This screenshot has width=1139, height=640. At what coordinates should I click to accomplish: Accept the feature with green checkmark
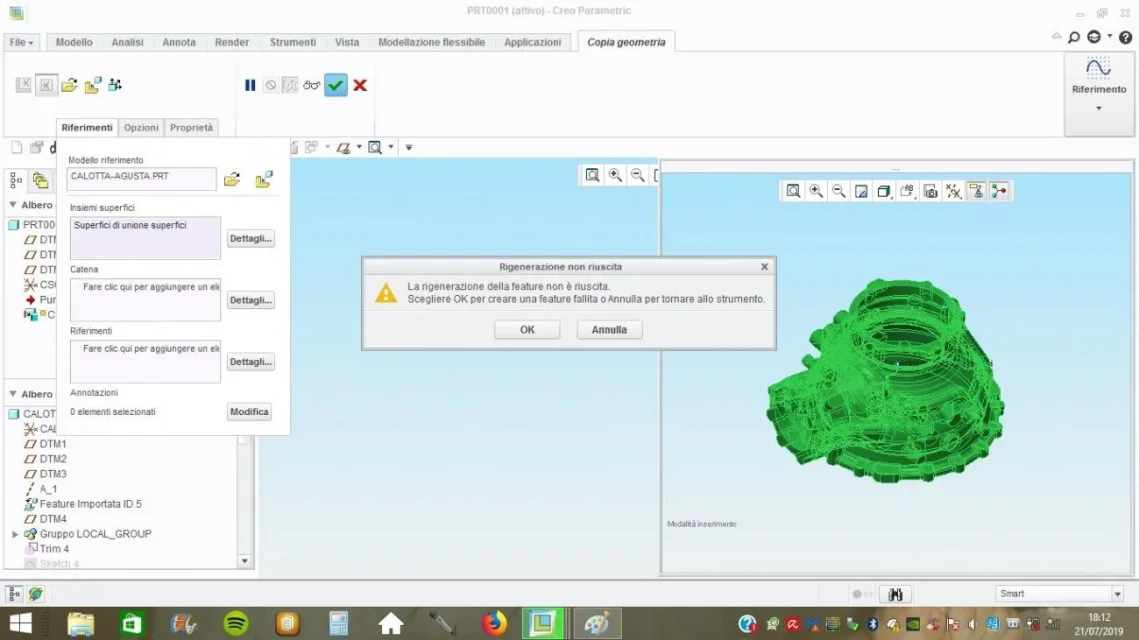point(336,86)
